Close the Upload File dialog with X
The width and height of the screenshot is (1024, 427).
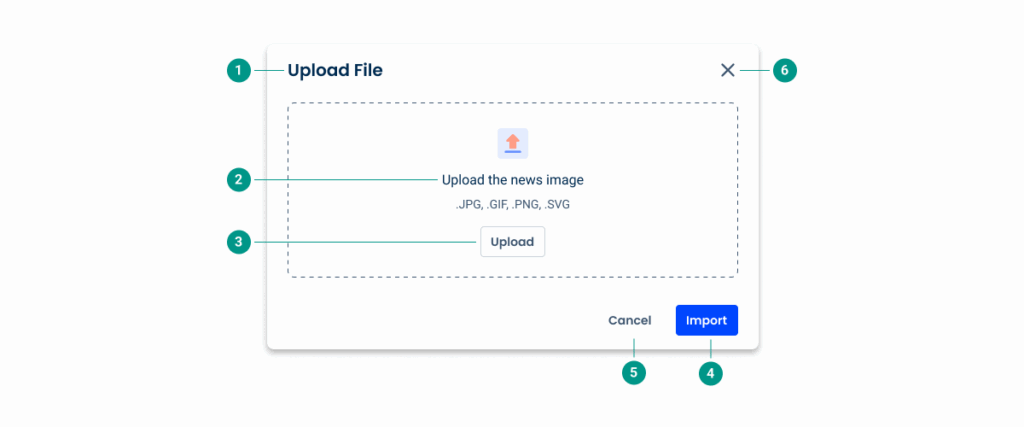(727, 70)
